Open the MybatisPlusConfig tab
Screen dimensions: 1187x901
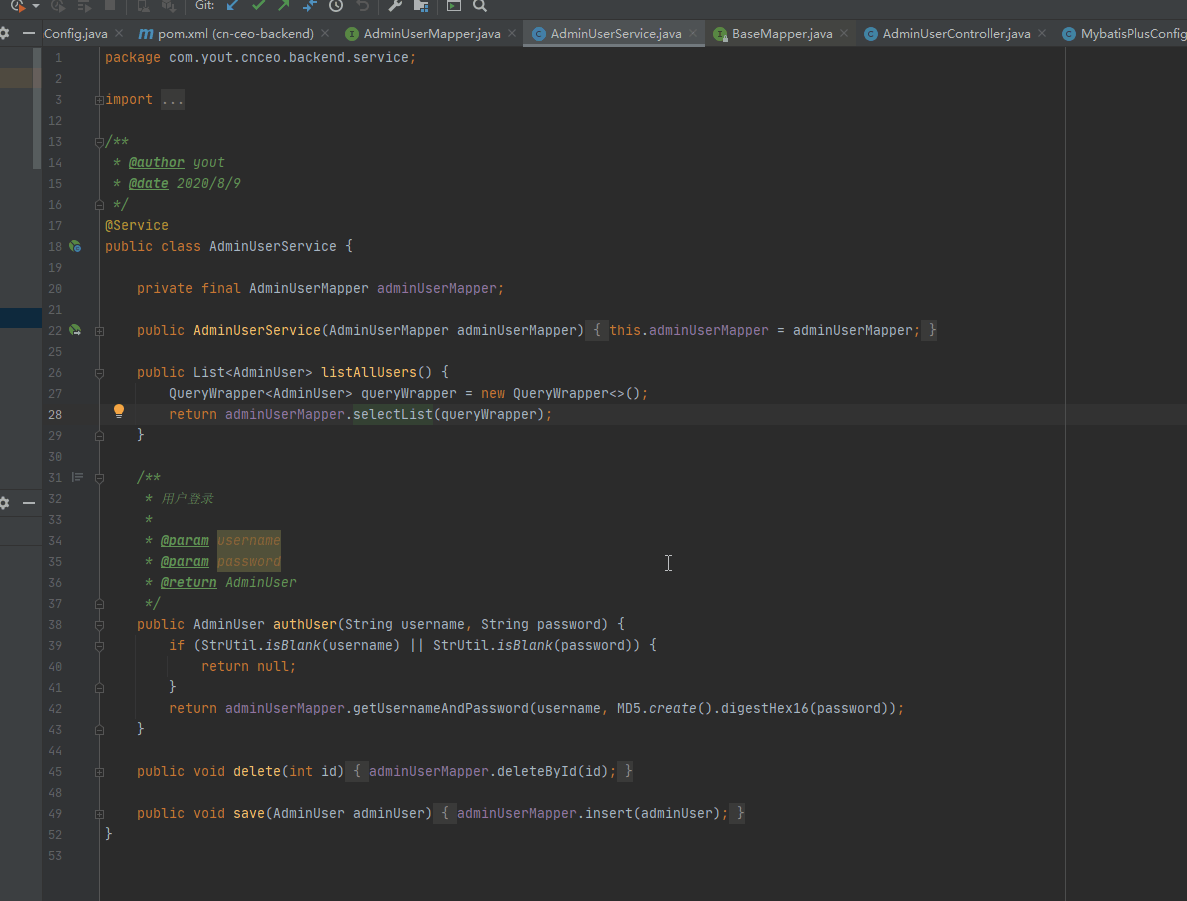click(x=1125, y=33)
